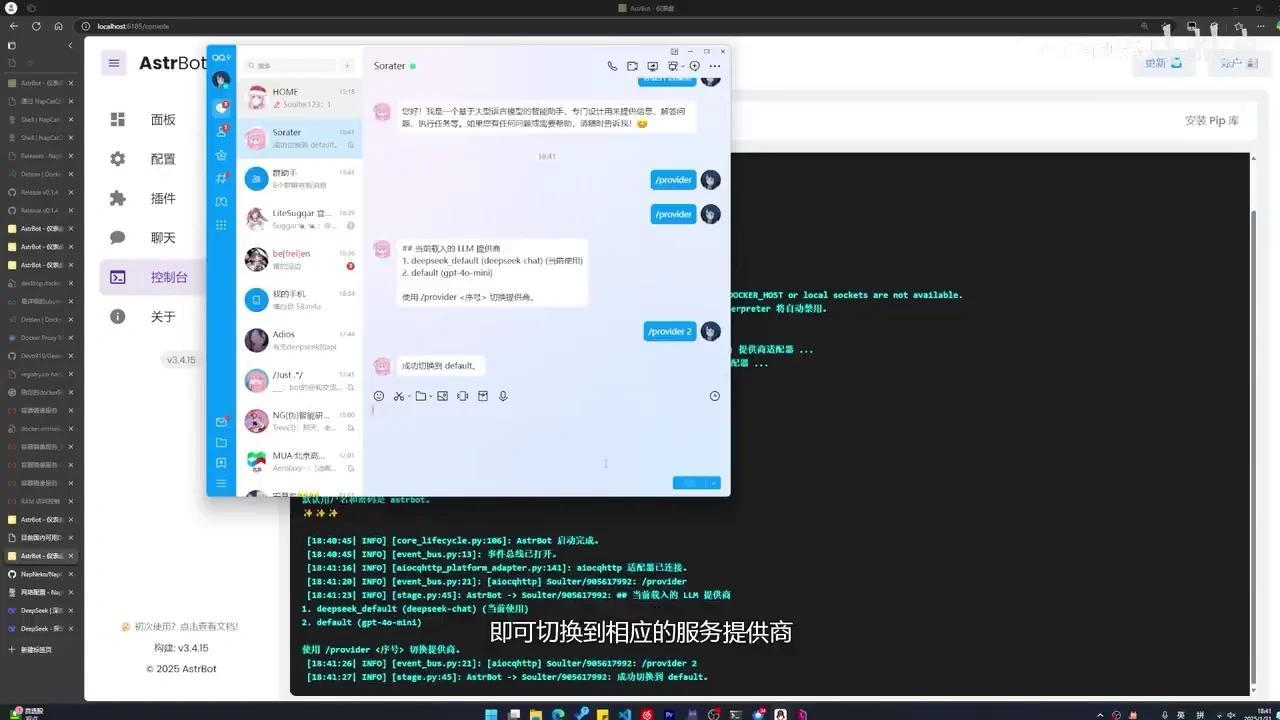Open the 关于 about page in AstrBot
The height and width of the screenshot is (720, 1280).
[152, 316]
